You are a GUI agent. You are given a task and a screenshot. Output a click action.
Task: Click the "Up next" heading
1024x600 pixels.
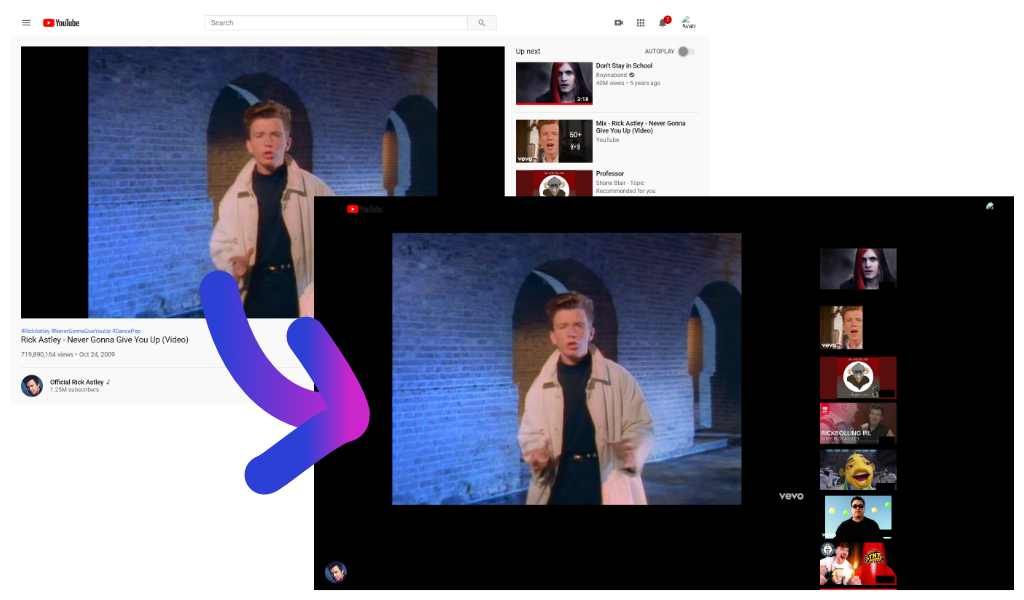tap(528, 52)
